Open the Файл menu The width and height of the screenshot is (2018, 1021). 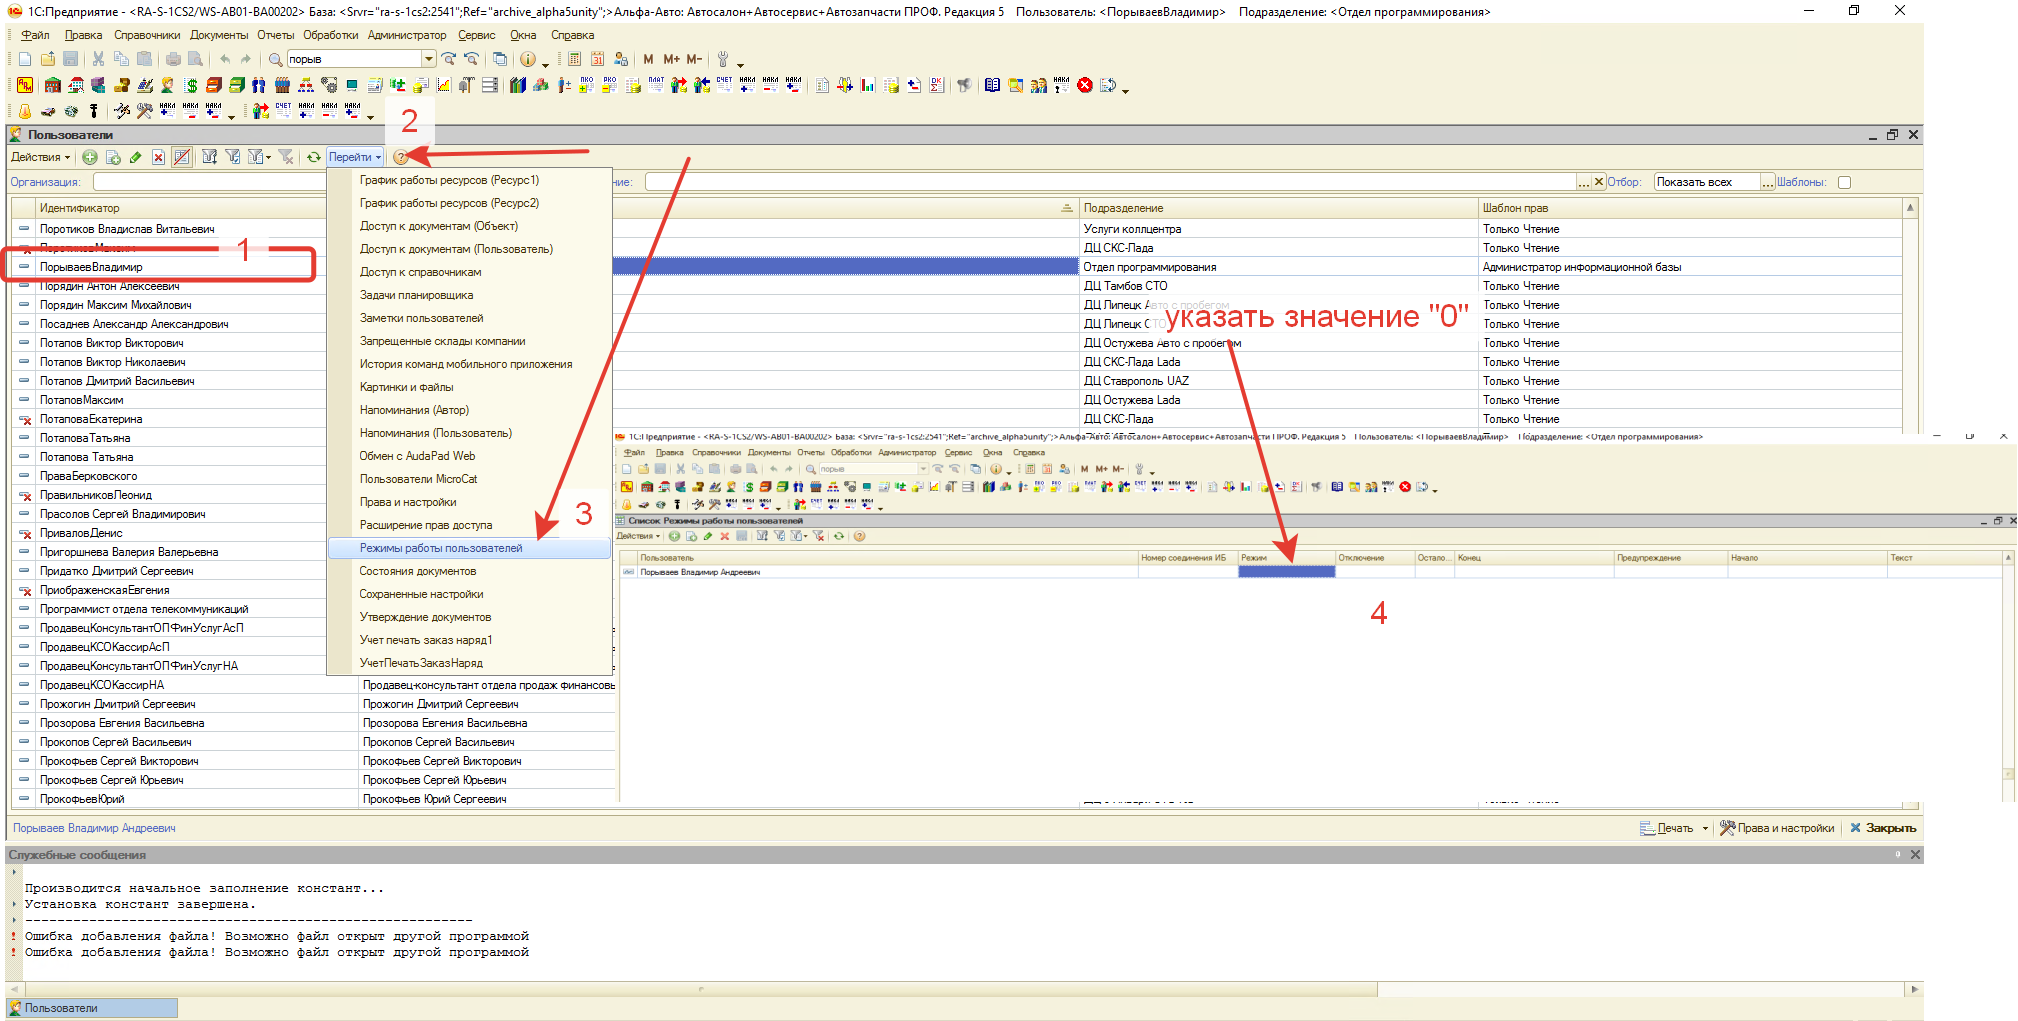tap(35, 35)
